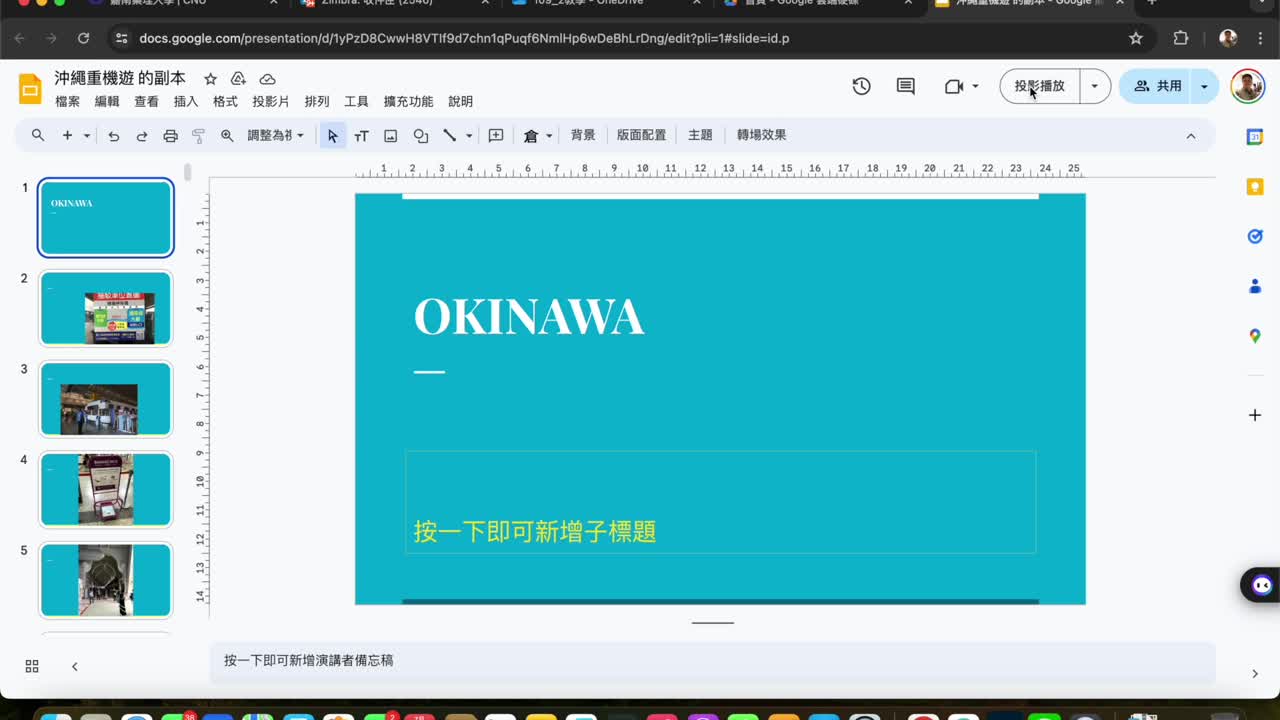1280x720 pixels.
Task: Open the 排列 menu
Action: [x=317, y=102]
